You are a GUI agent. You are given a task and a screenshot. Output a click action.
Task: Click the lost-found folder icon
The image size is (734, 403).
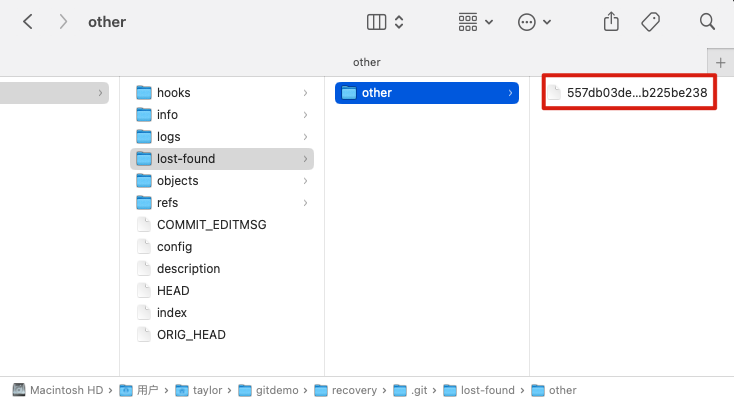[144, 159]
